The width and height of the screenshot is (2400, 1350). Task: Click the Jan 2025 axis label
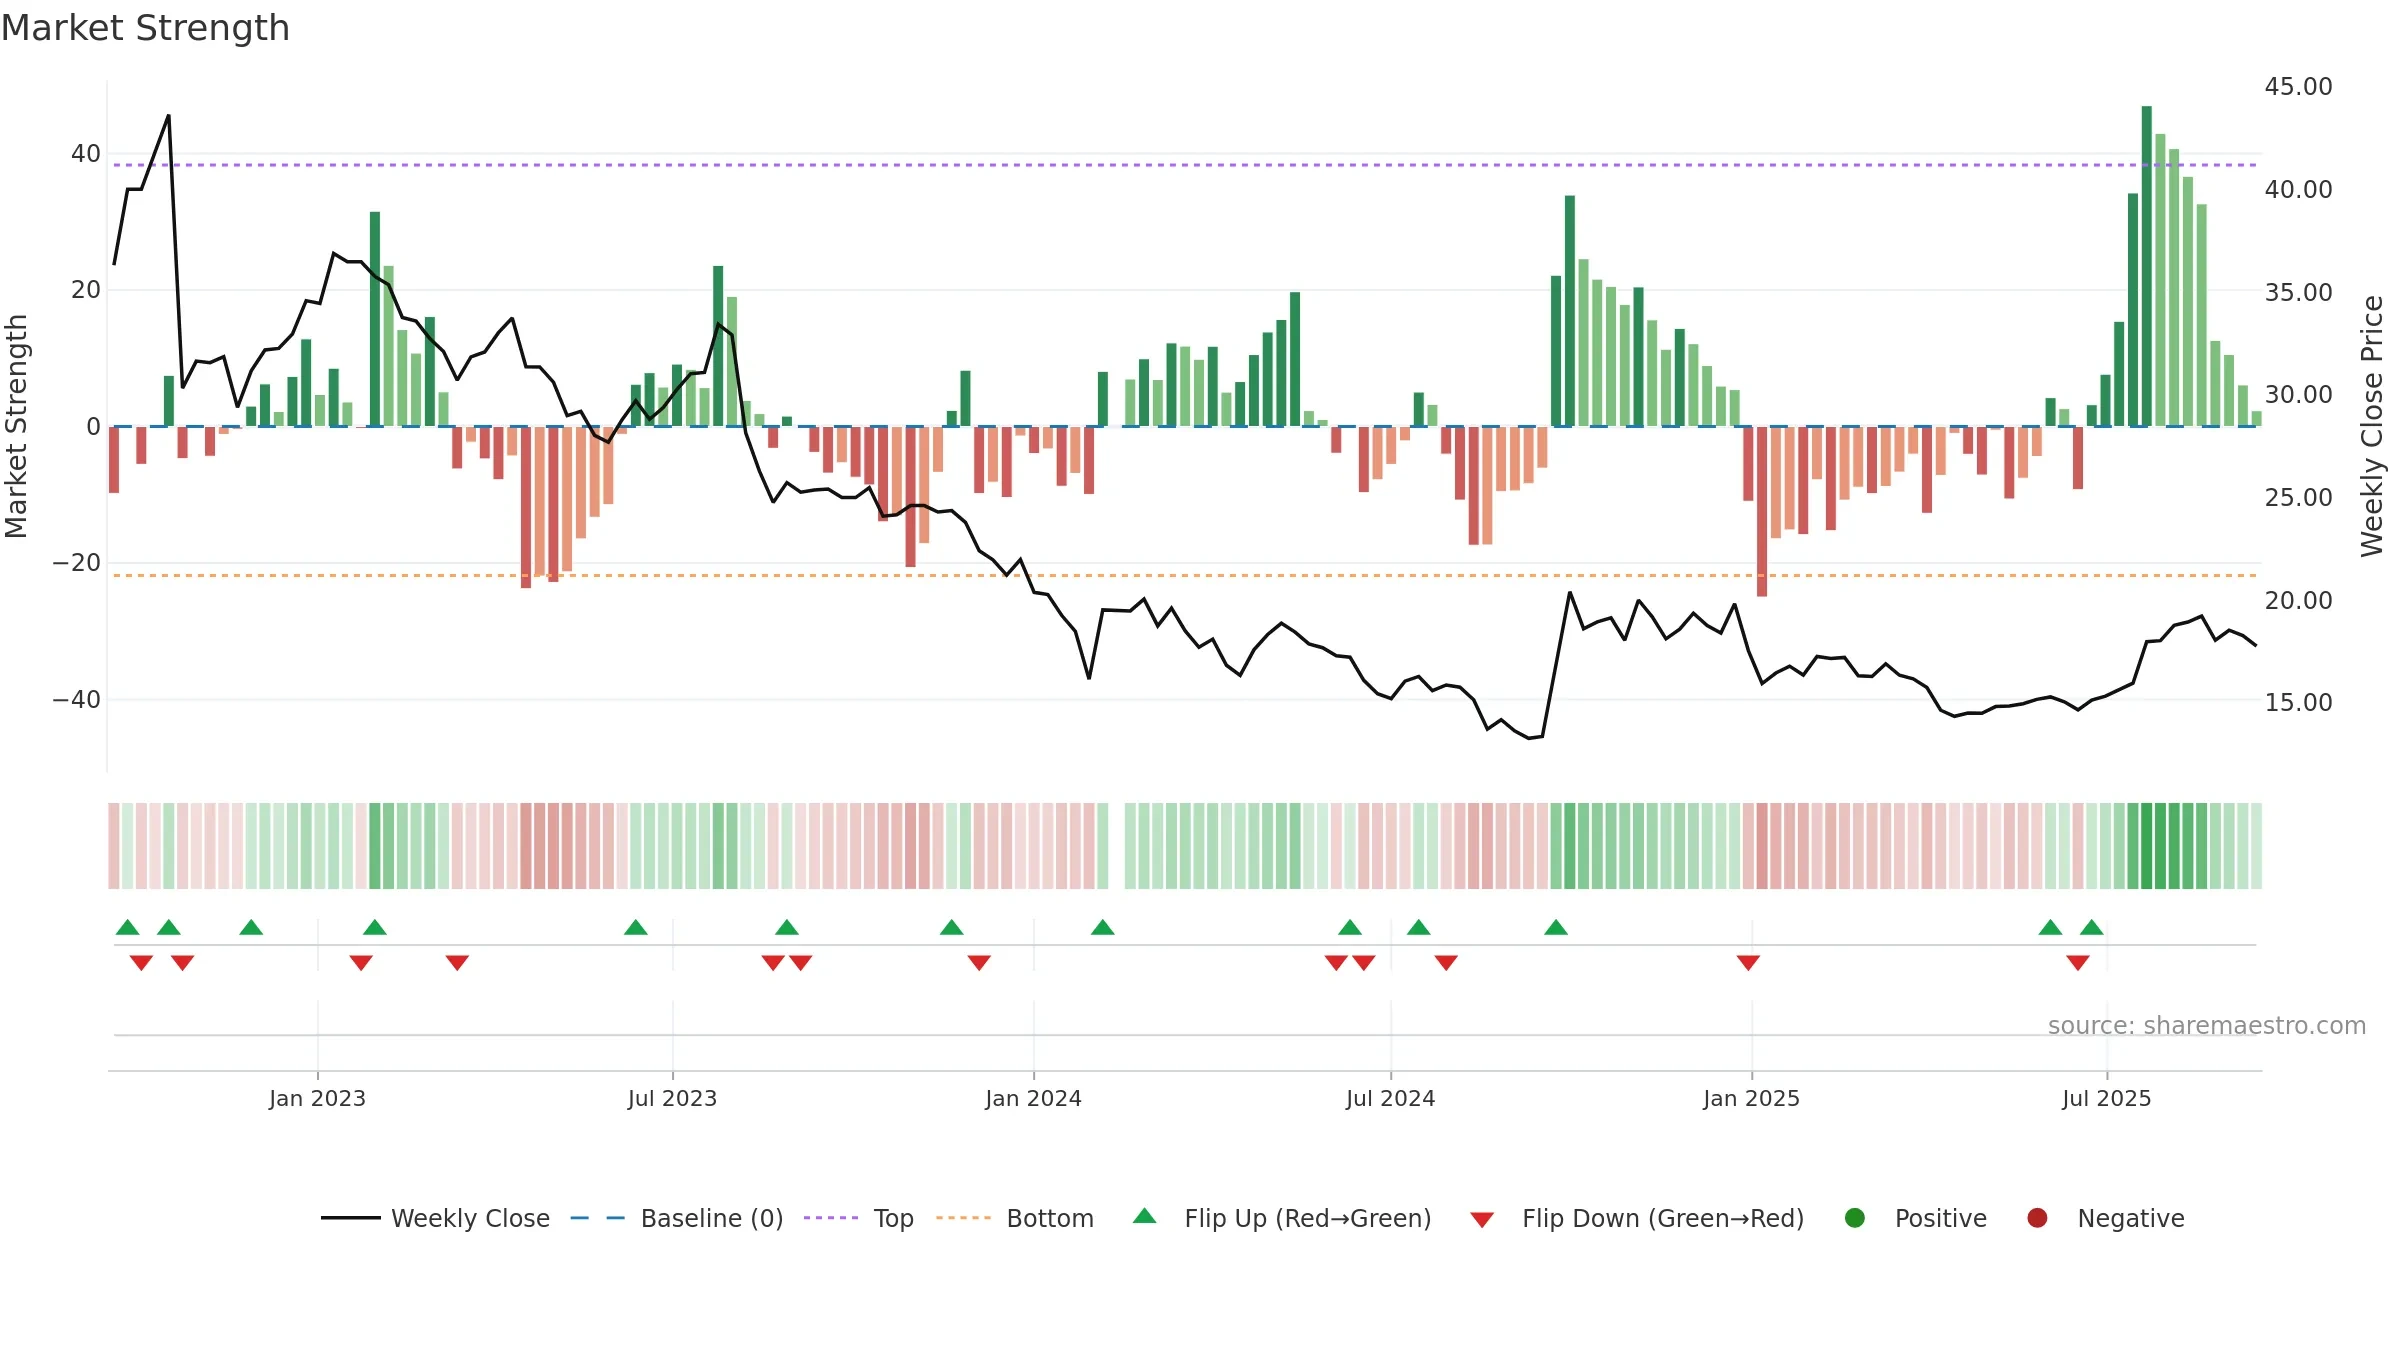click(x=1751, y=1098)
